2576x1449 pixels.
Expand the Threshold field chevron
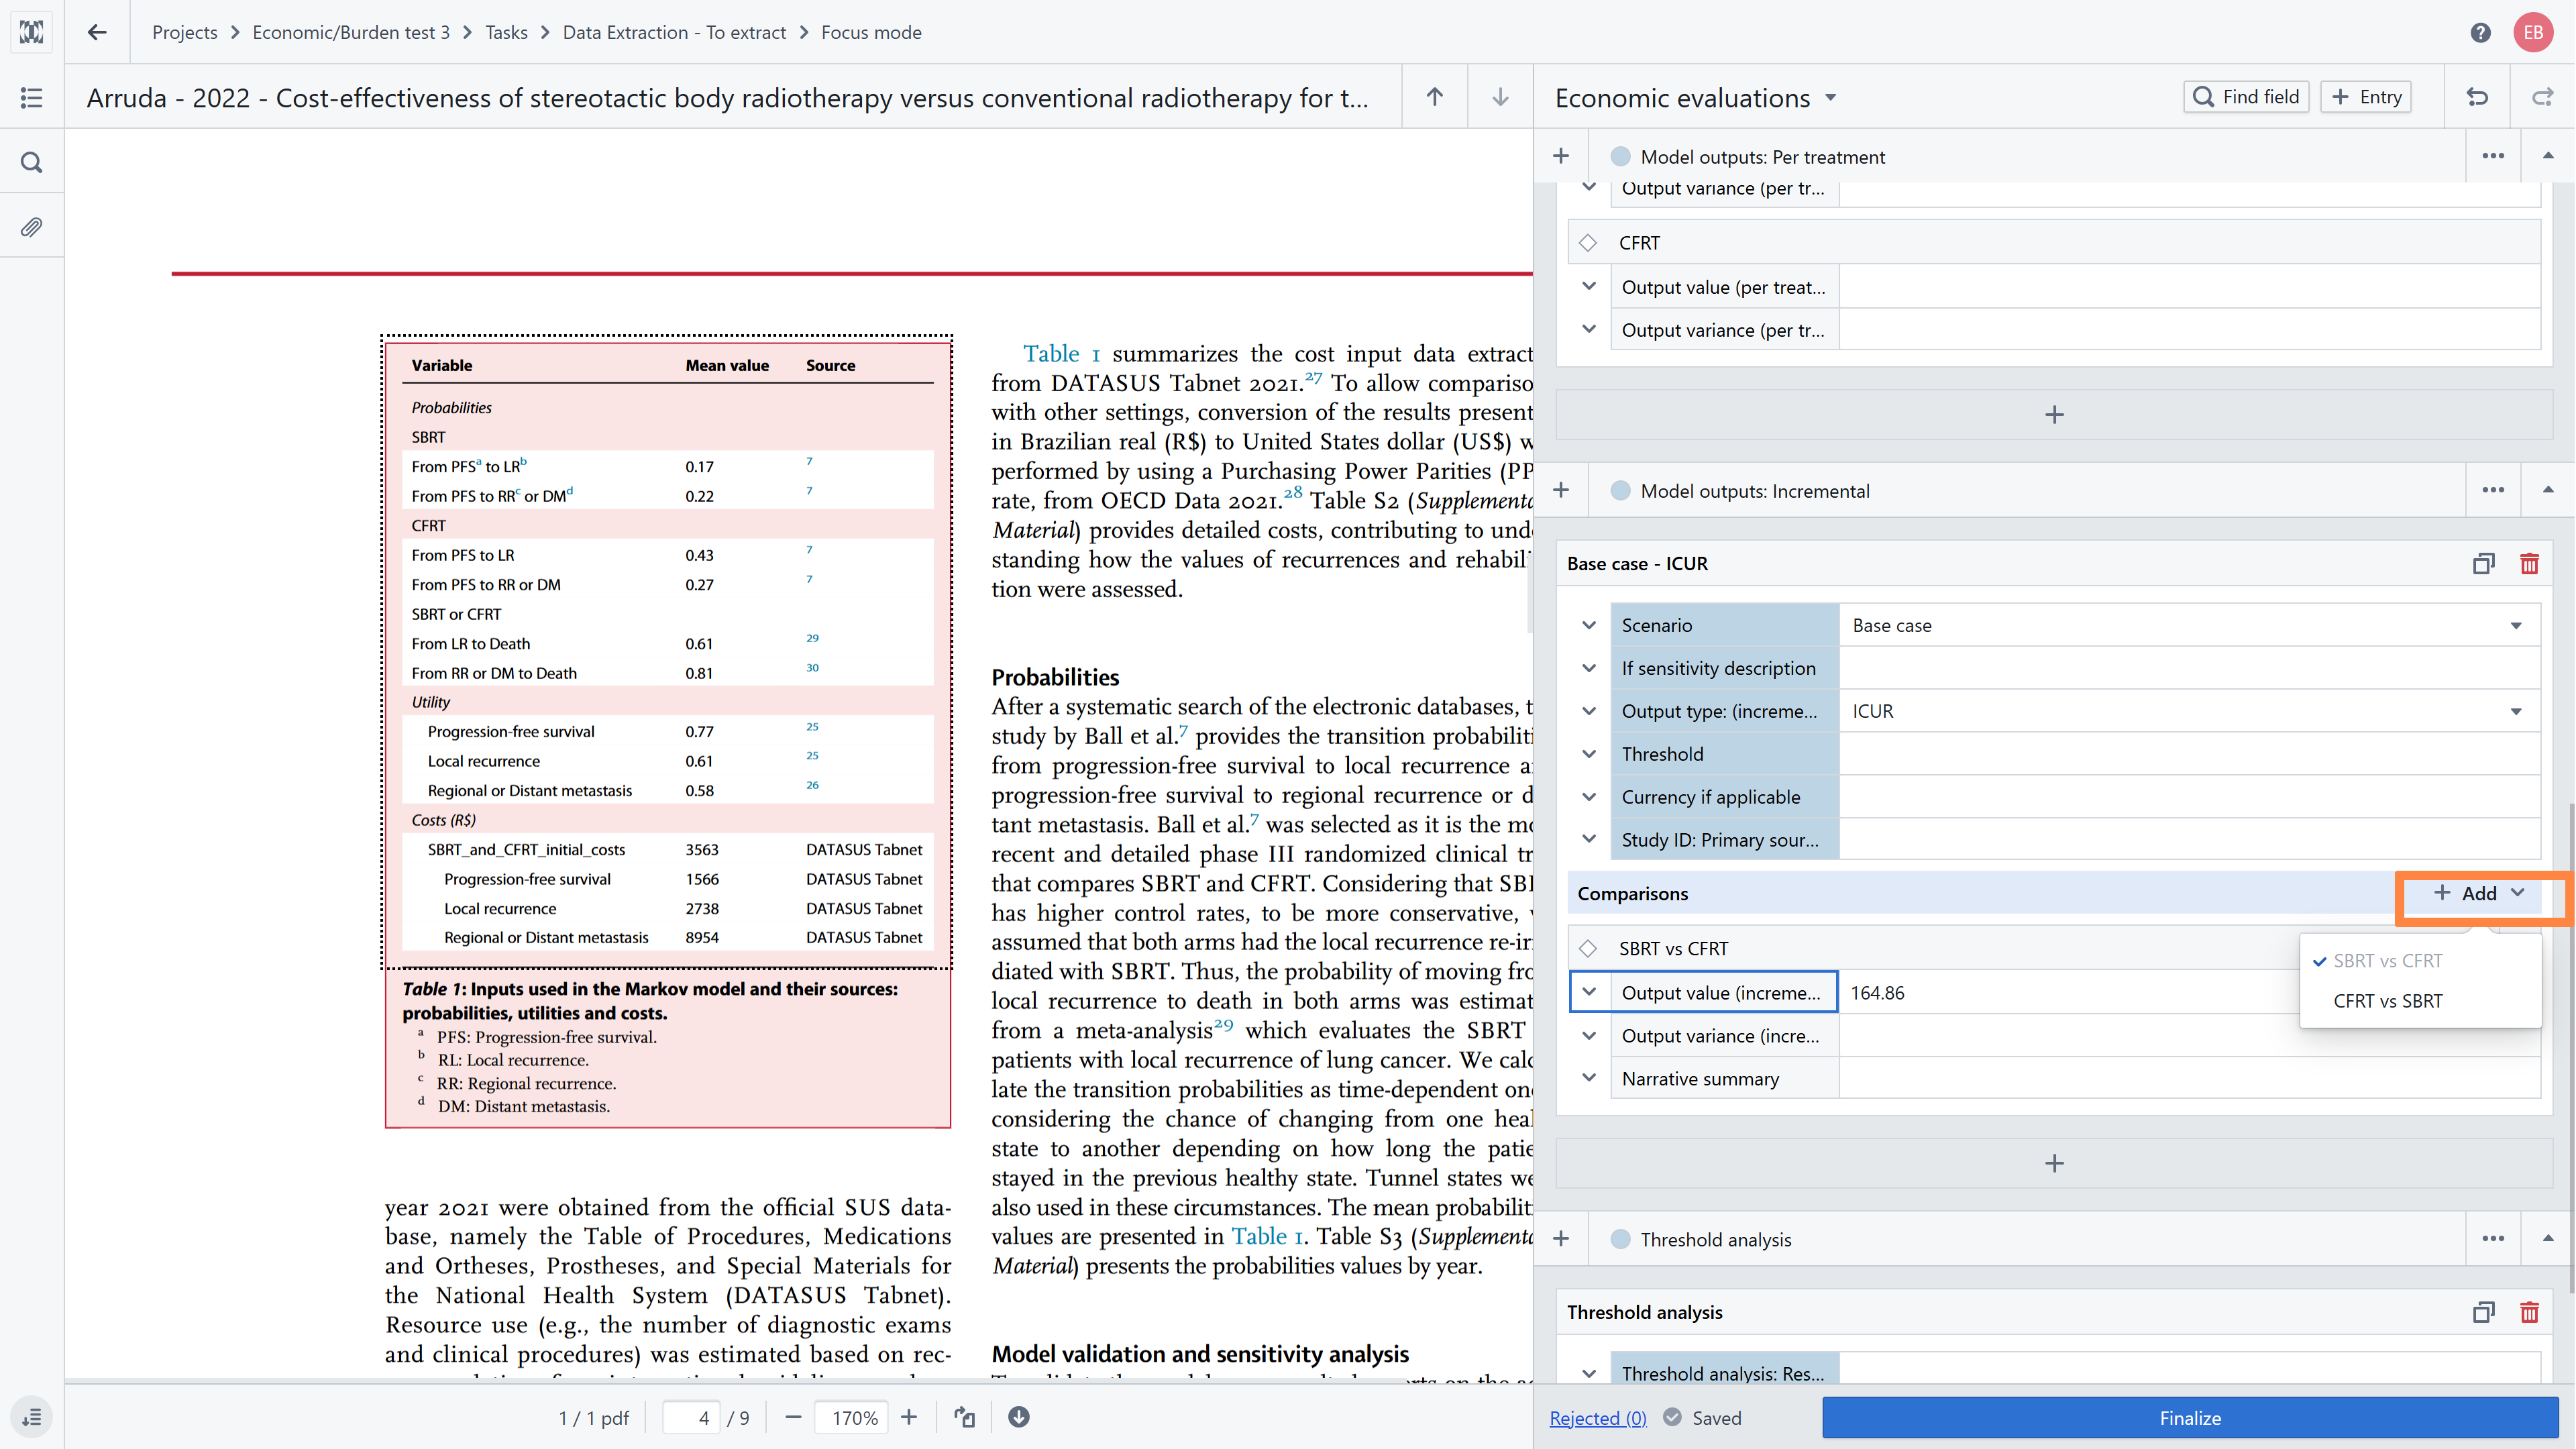coord(1589,754)
